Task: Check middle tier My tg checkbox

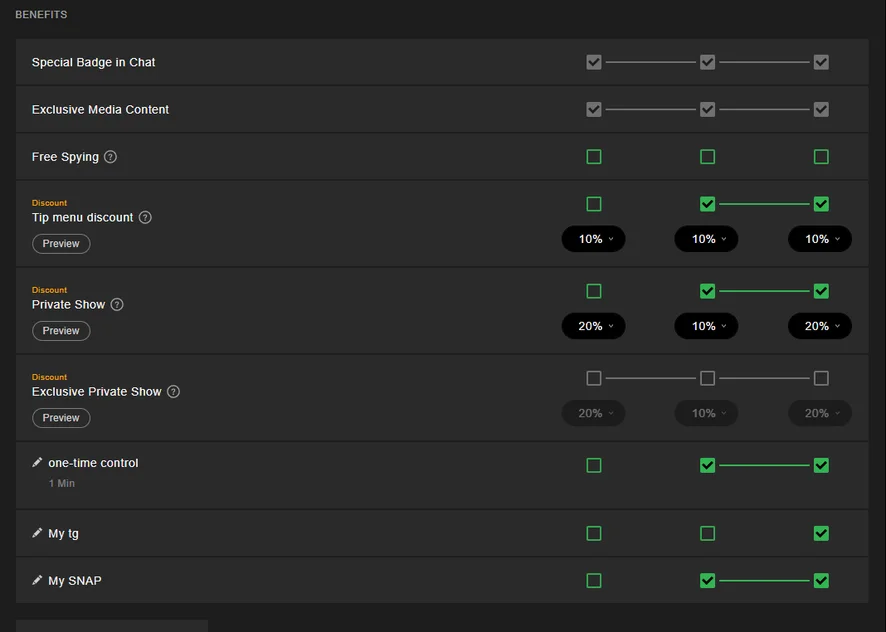Action: click(x=707, y=533)
